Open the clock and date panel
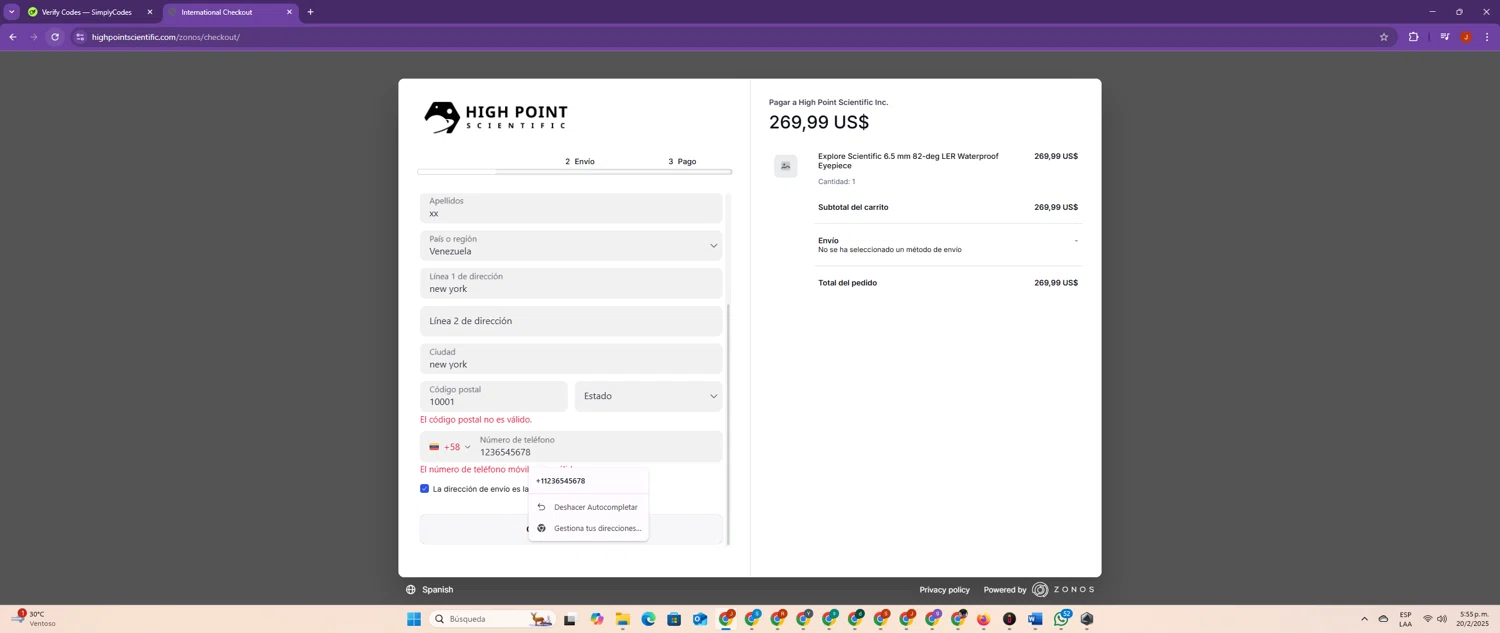Image resolution: width=1500 pixels, height=633 pixels. pos(1474,619)
